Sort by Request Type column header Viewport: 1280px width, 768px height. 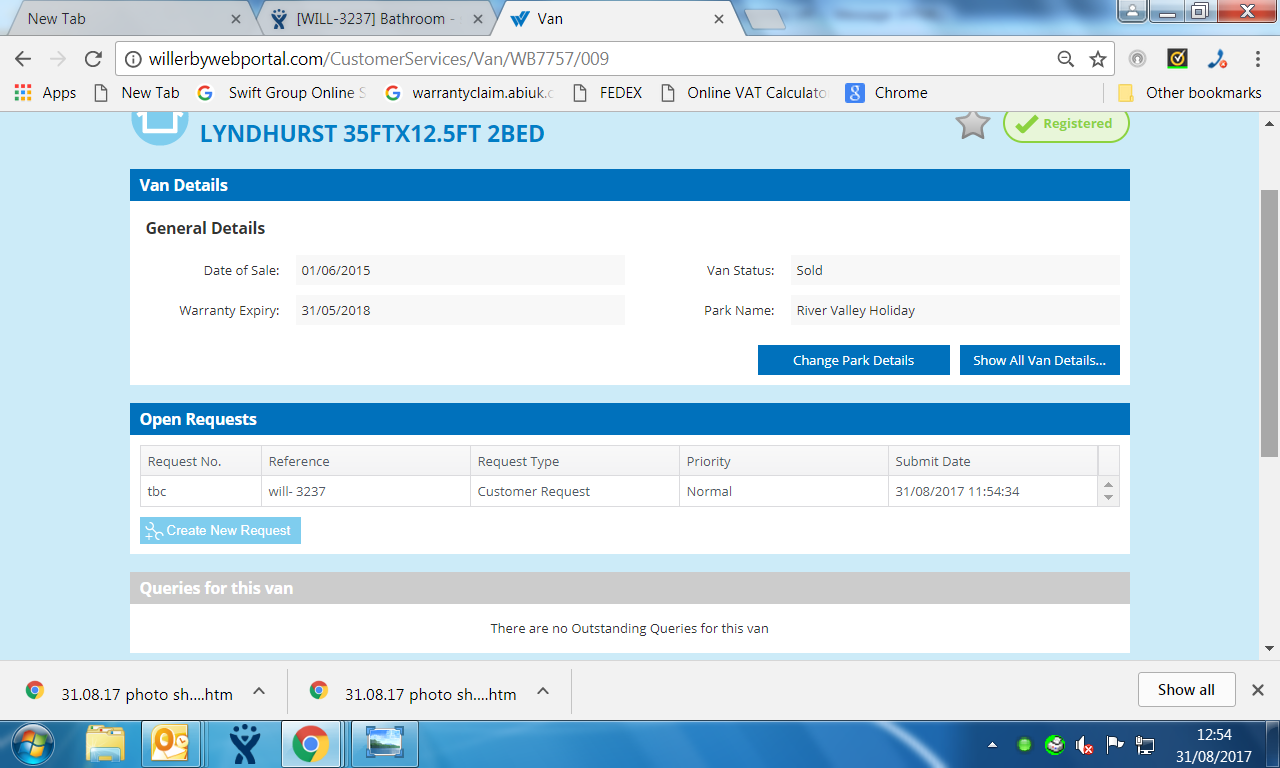(575, 461)
